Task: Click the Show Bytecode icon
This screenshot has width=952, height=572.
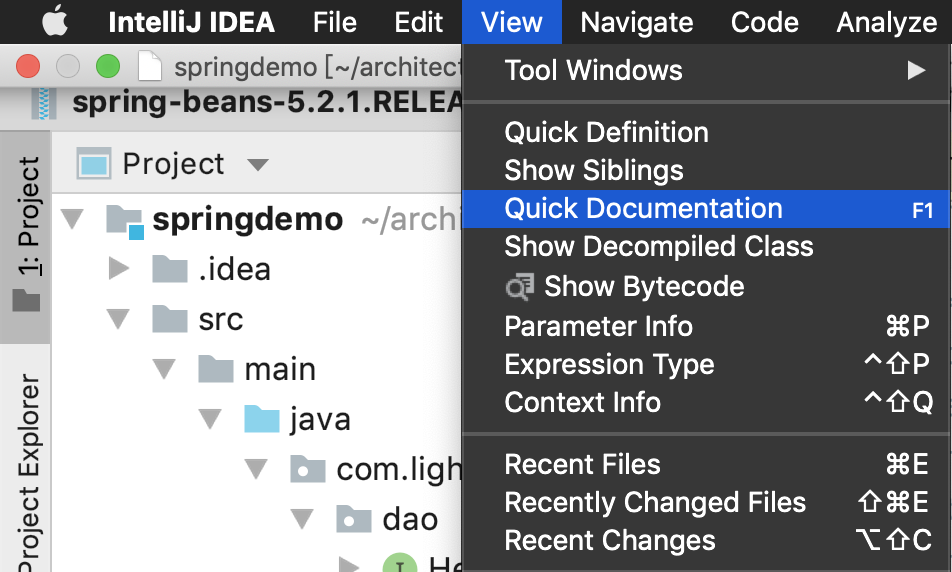Action: (520, 287)
